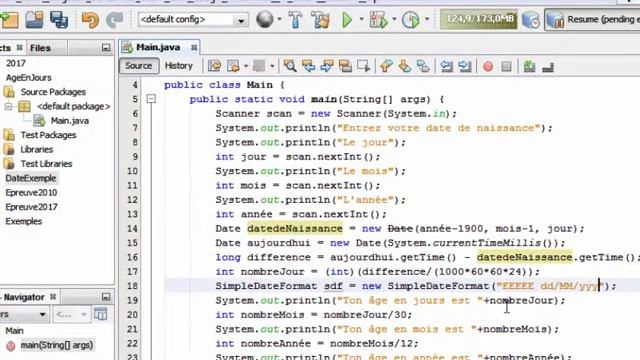Collapse the default package tree node

[x=8, y=107]
